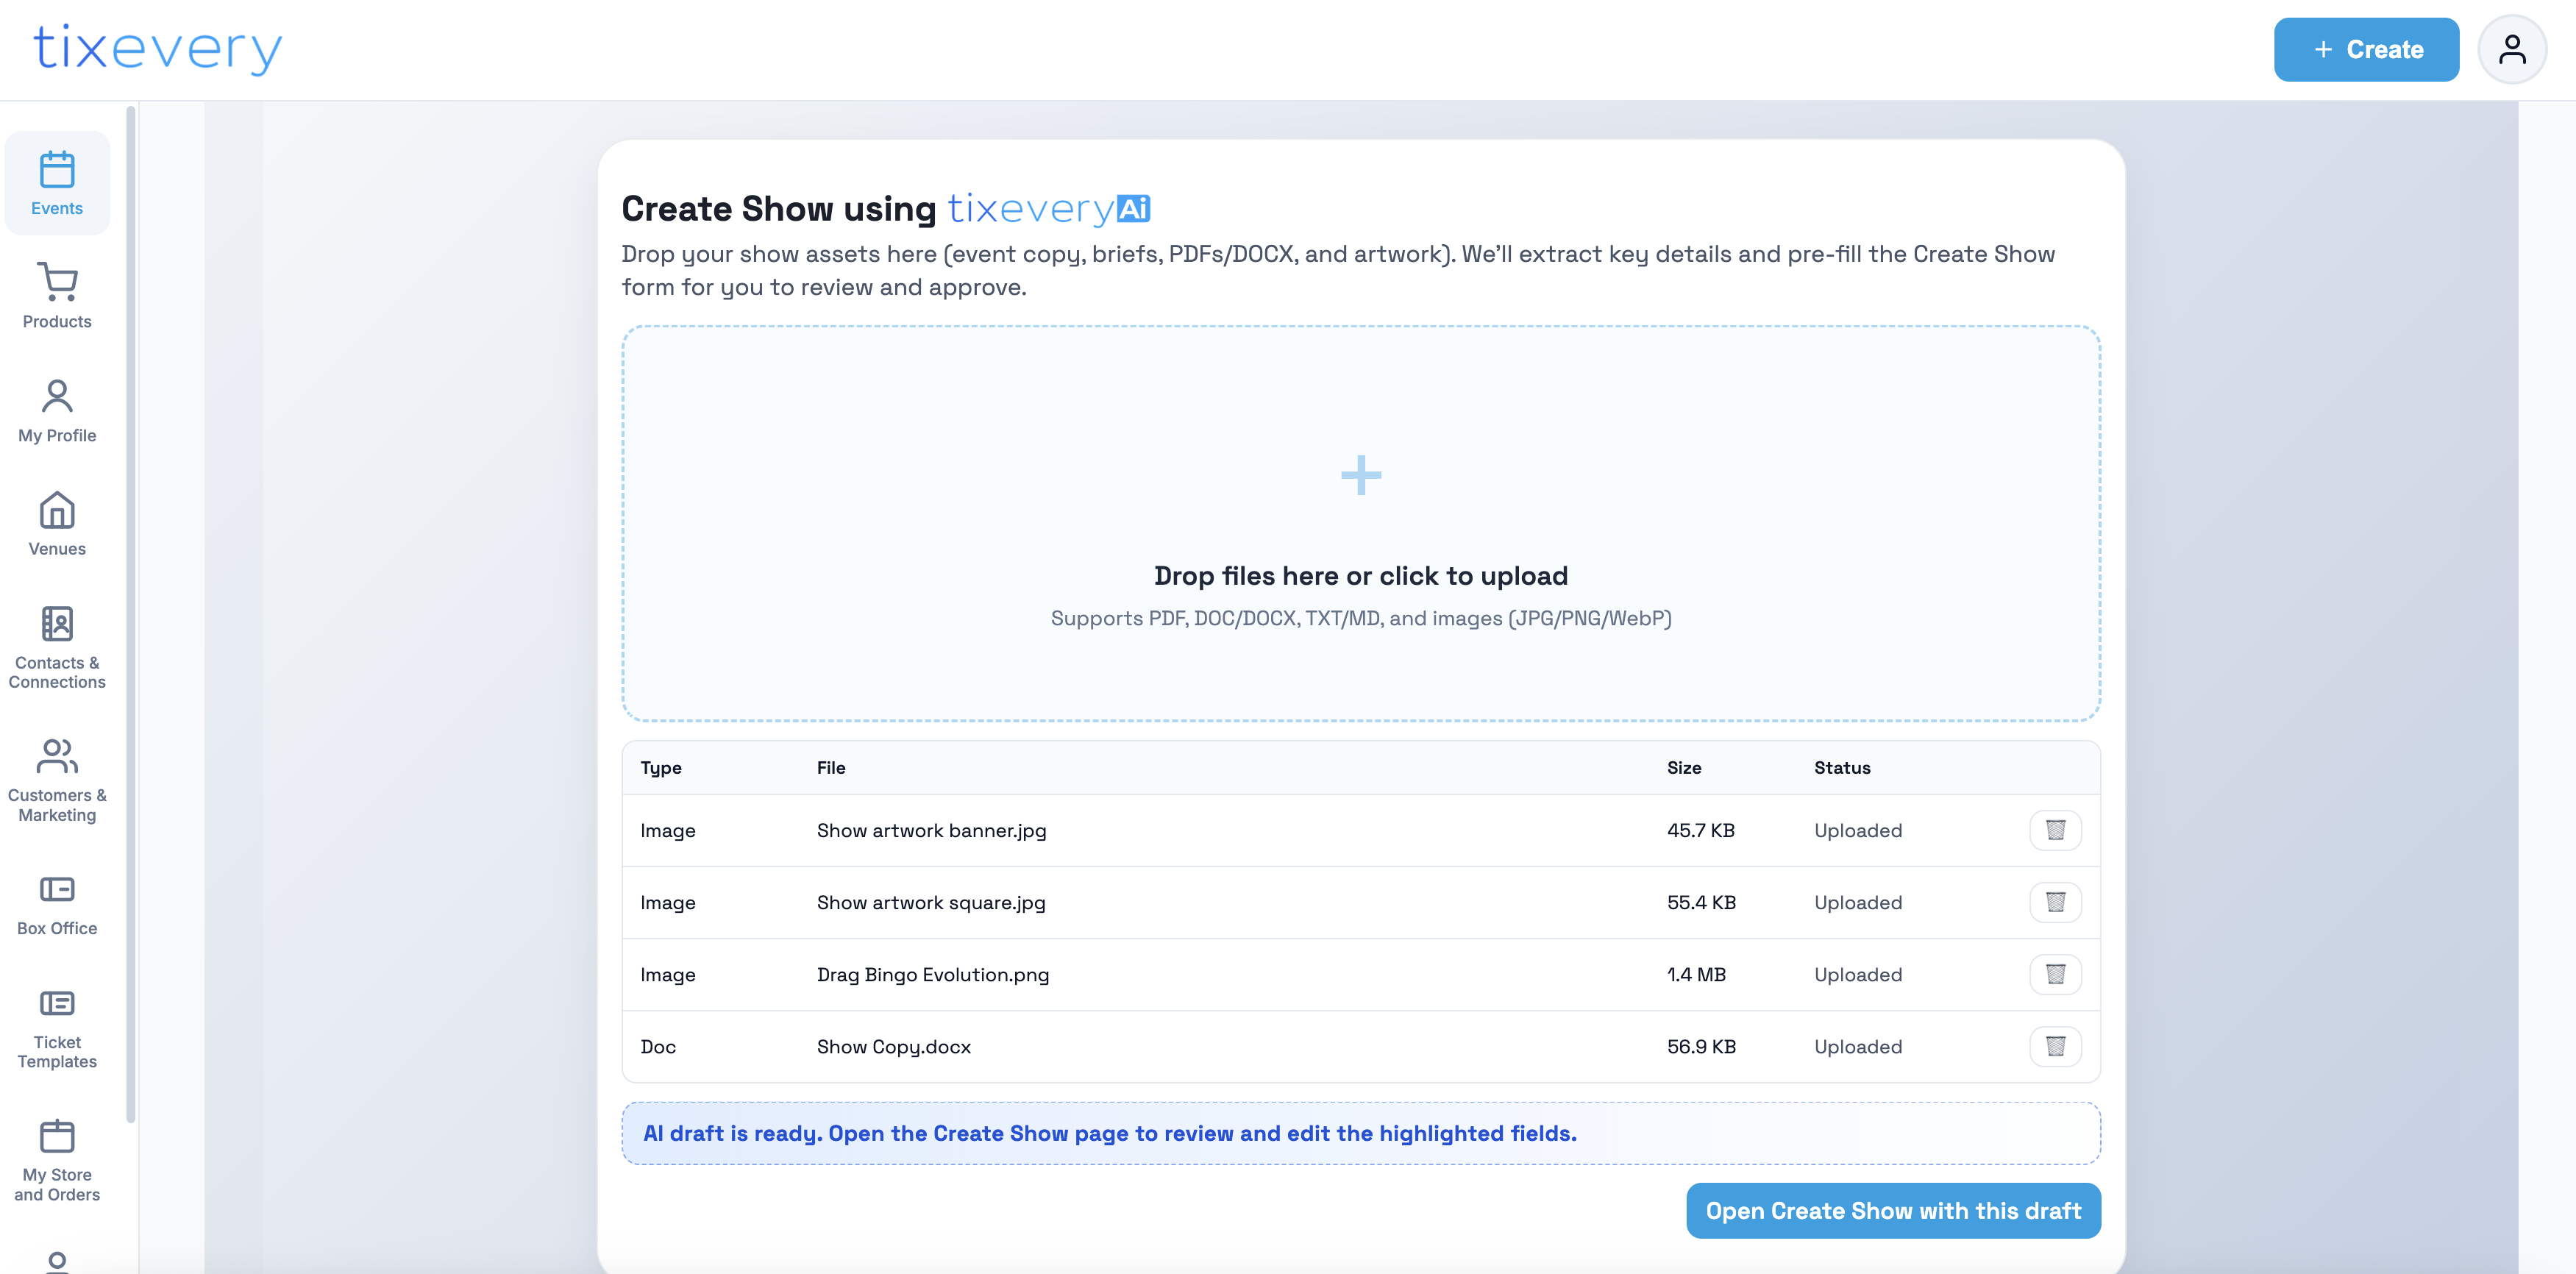This screenshot has width=2576, height=1274.
Task: Click the 55.4 KB size value
Action: click(x=1701, y=902)
